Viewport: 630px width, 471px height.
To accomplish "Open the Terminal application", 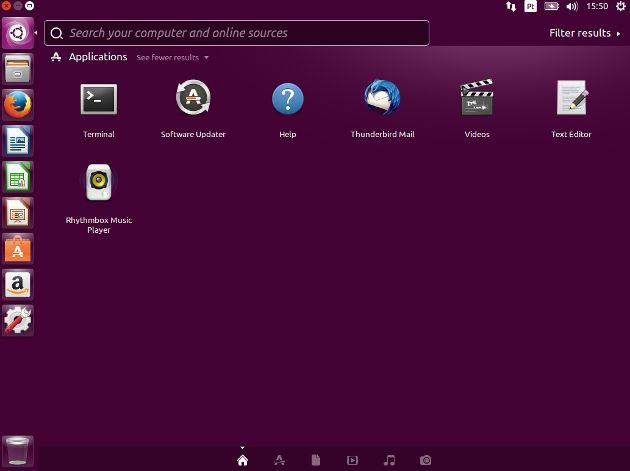I will click(x=98, y=100).
